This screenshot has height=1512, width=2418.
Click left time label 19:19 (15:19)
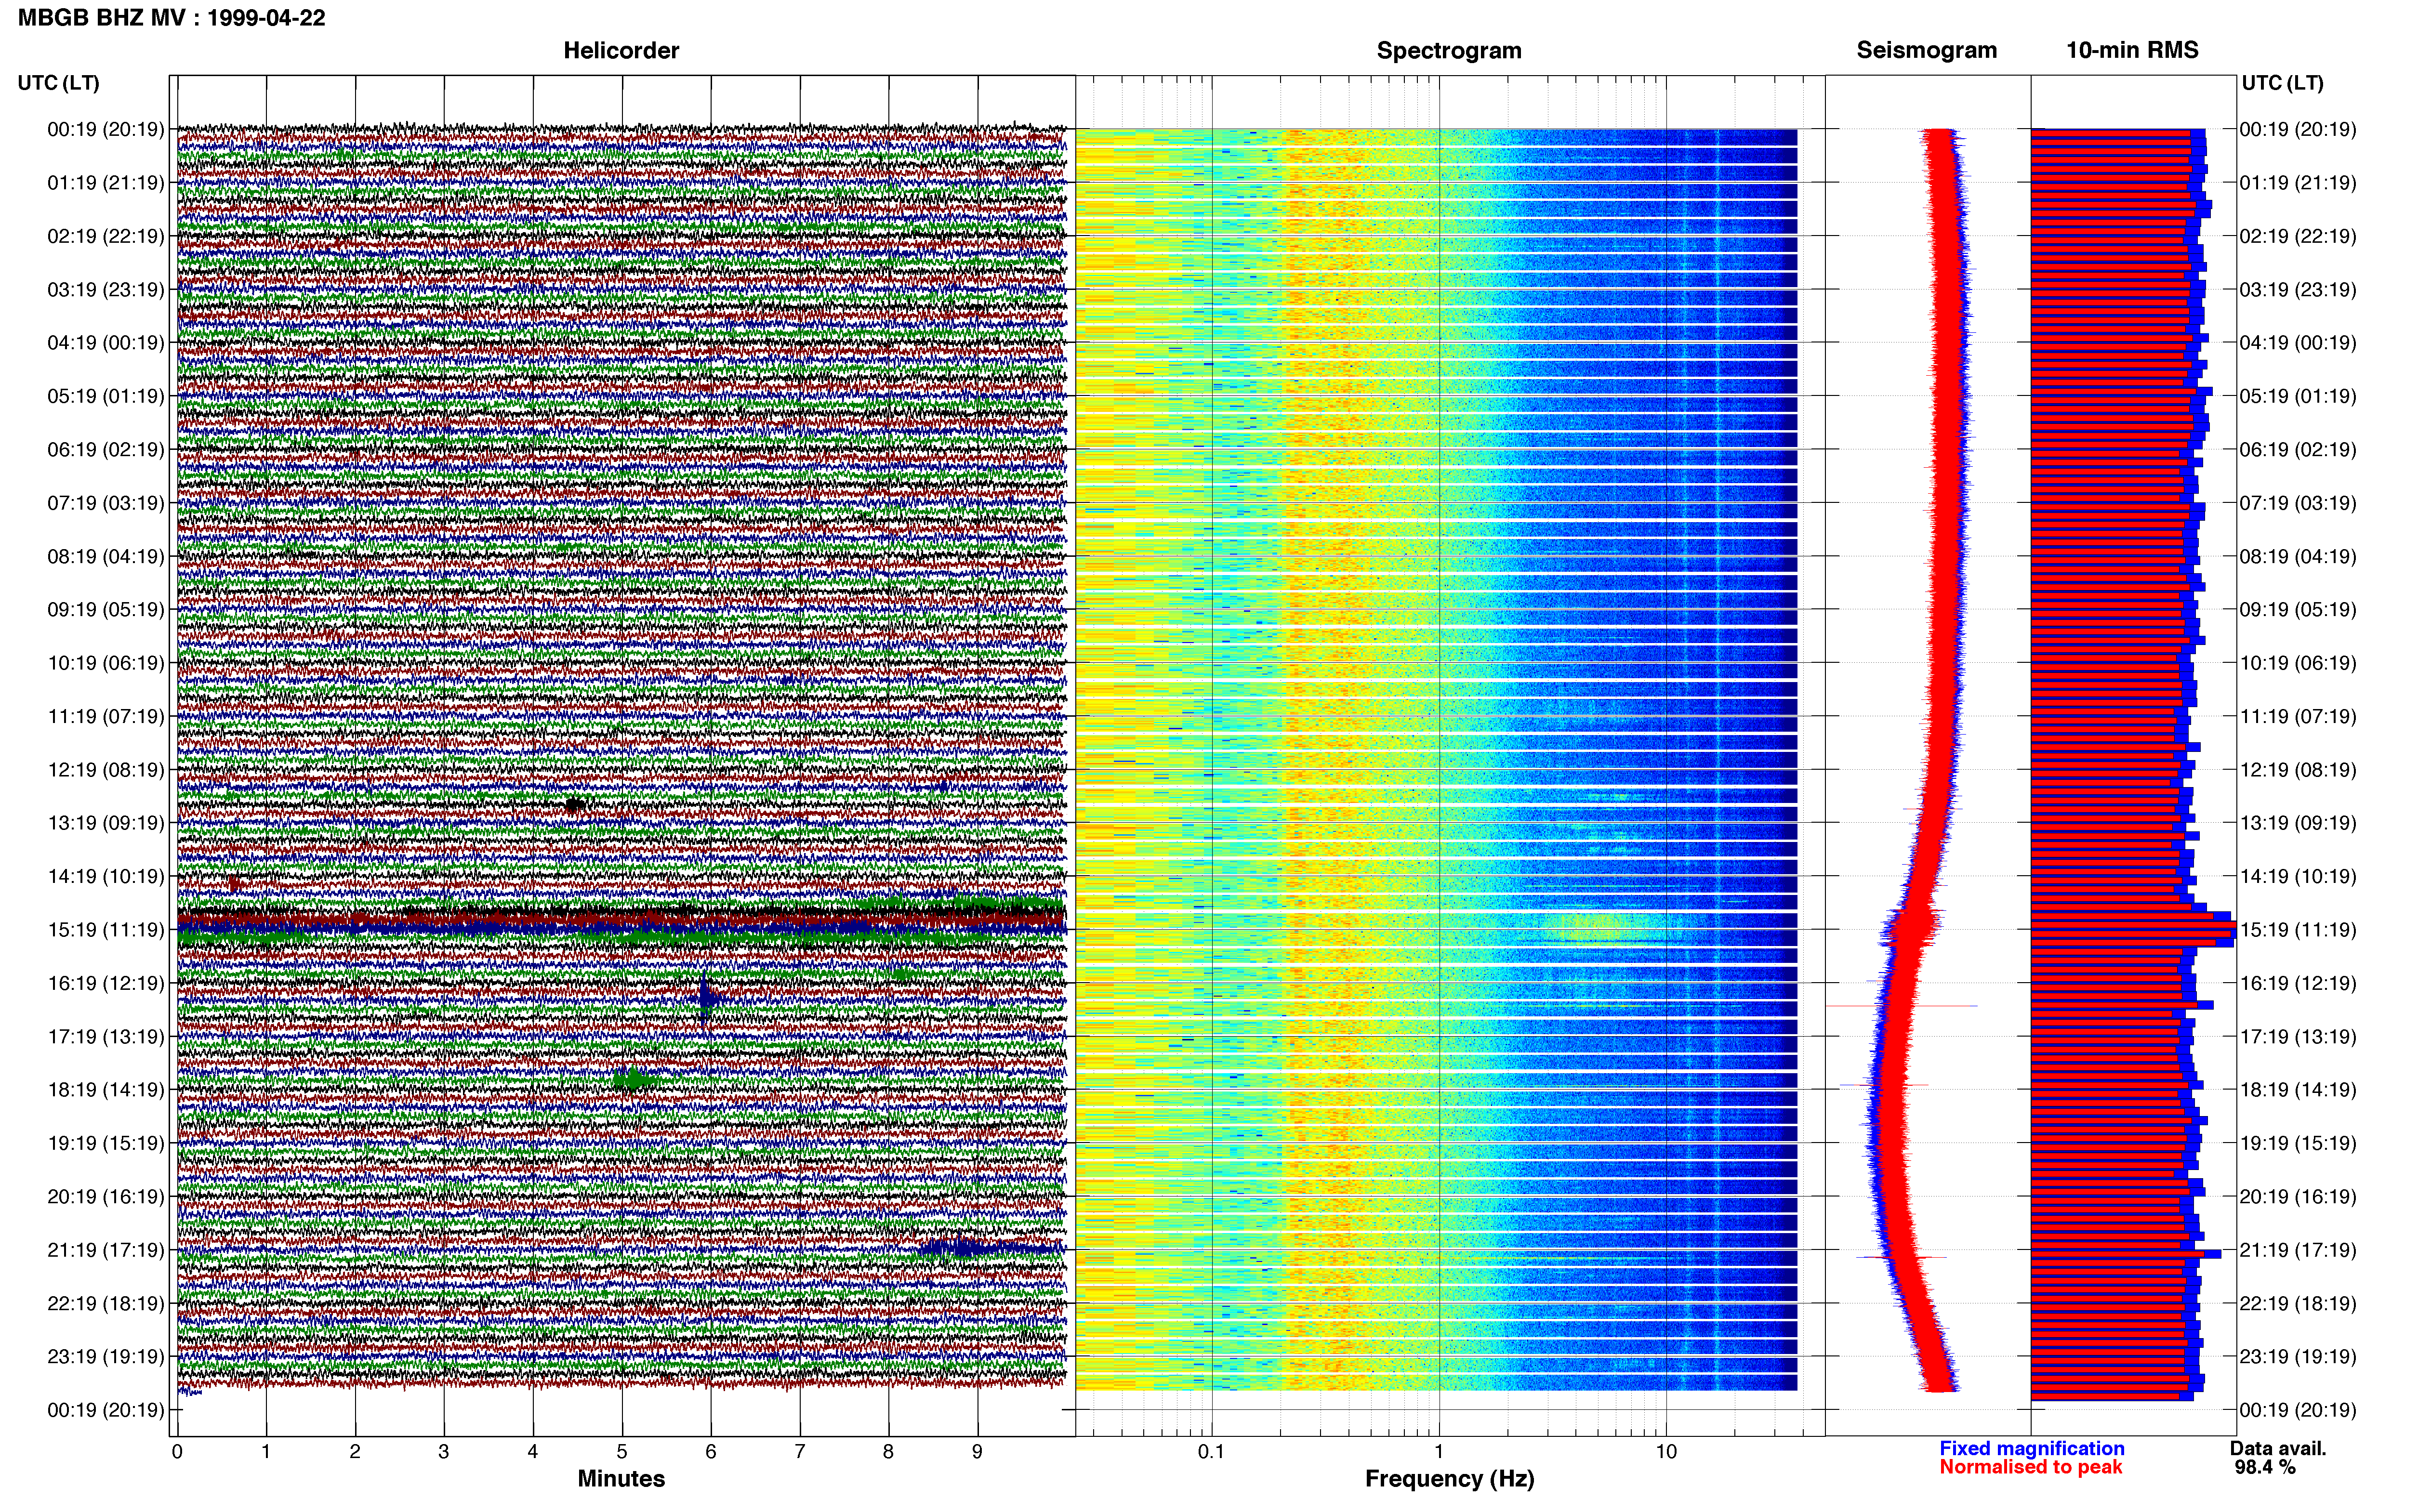tap(106, 1143)
